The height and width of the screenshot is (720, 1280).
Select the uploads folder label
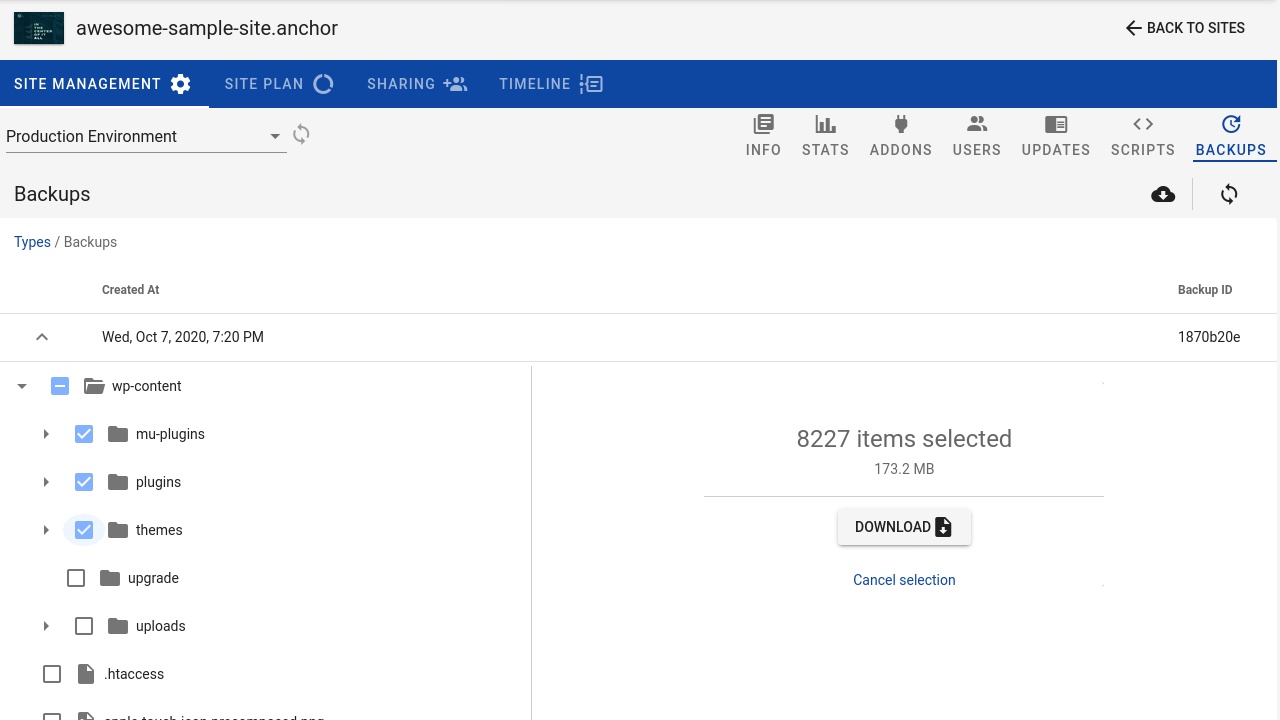161,626
